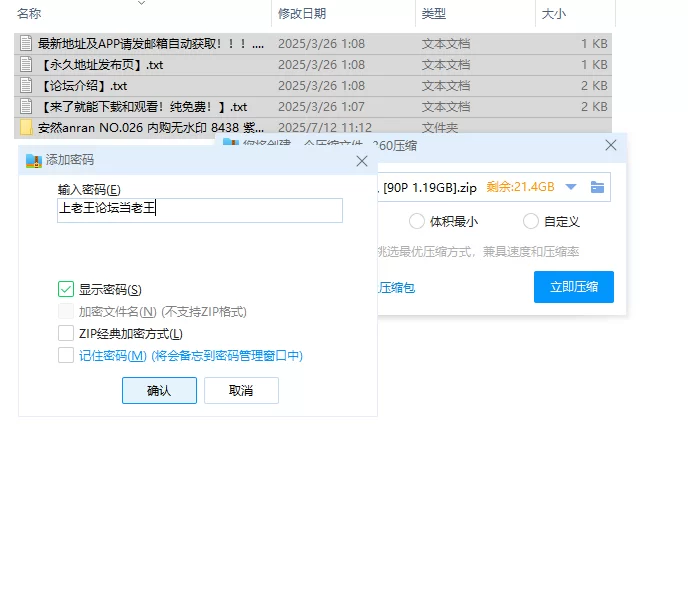Toggle the sort chevron above 名称 column
Image resolution: width=688 pixels, height=613 pixels.
coord(141,3)
